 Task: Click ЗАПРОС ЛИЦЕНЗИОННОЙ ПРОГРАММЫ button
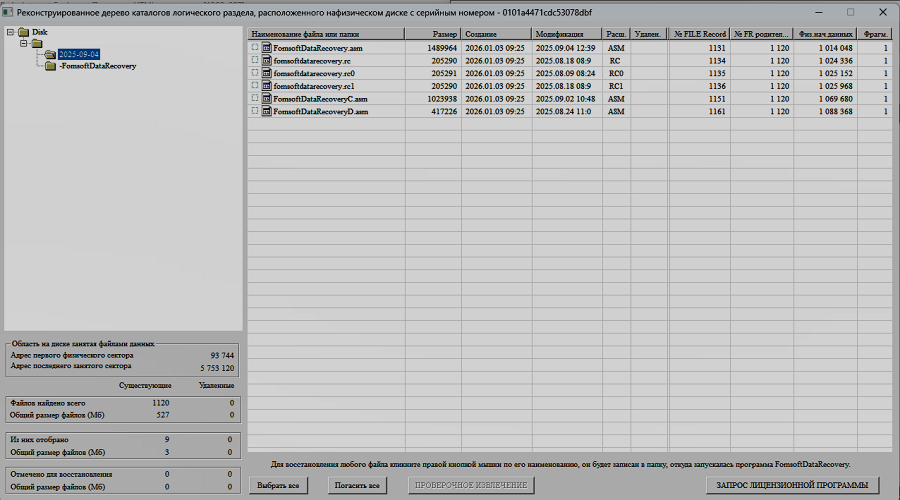[x=791, y=485]
